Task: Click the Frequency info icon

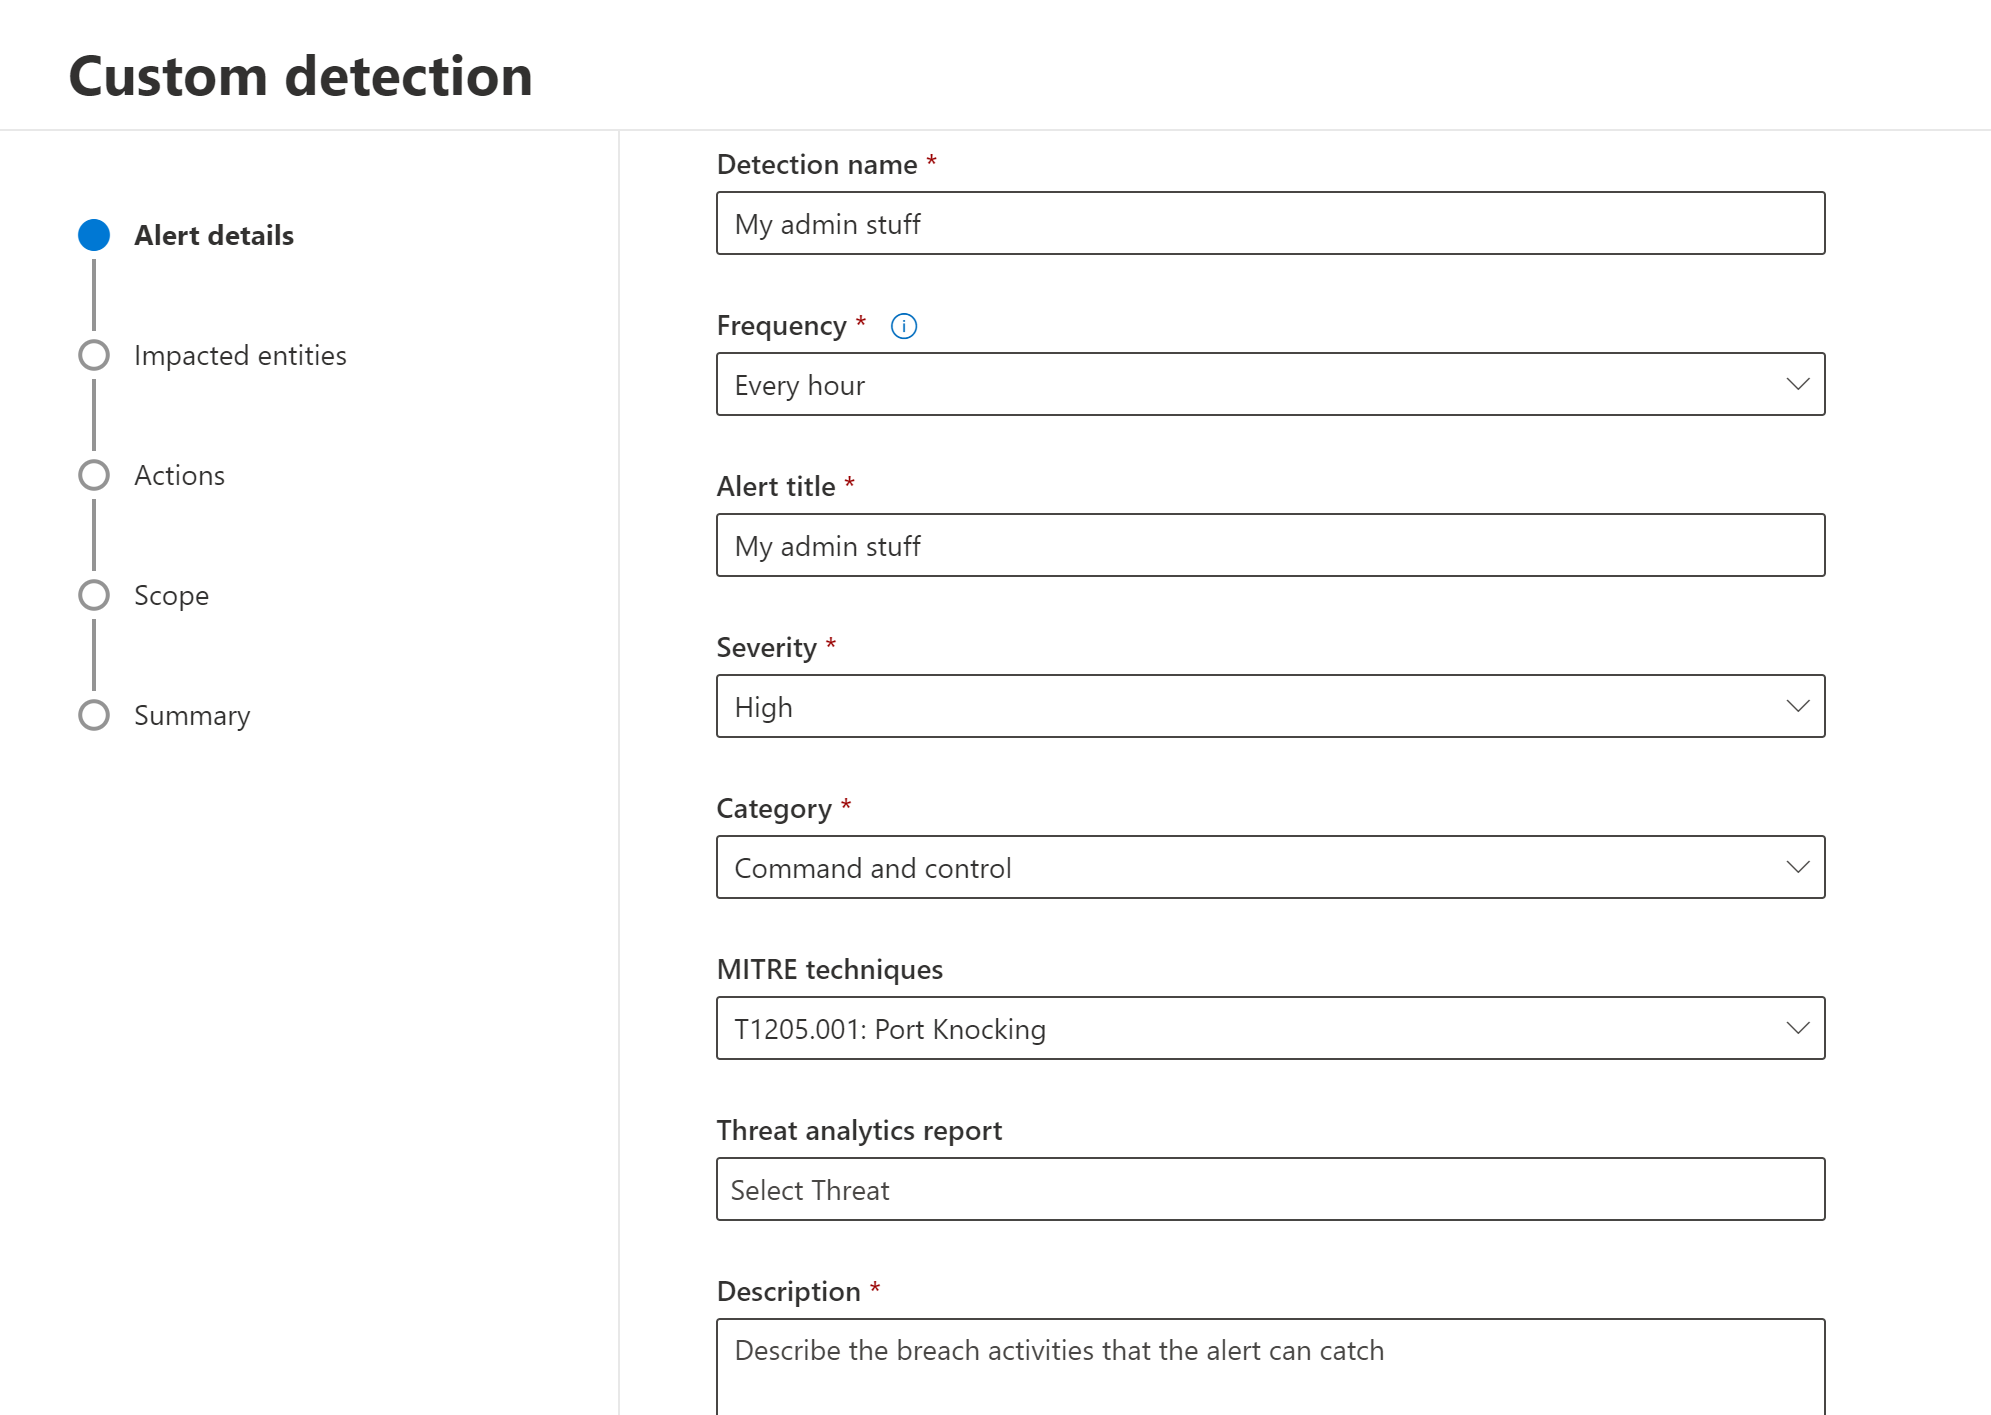Action: coord(903,326)
